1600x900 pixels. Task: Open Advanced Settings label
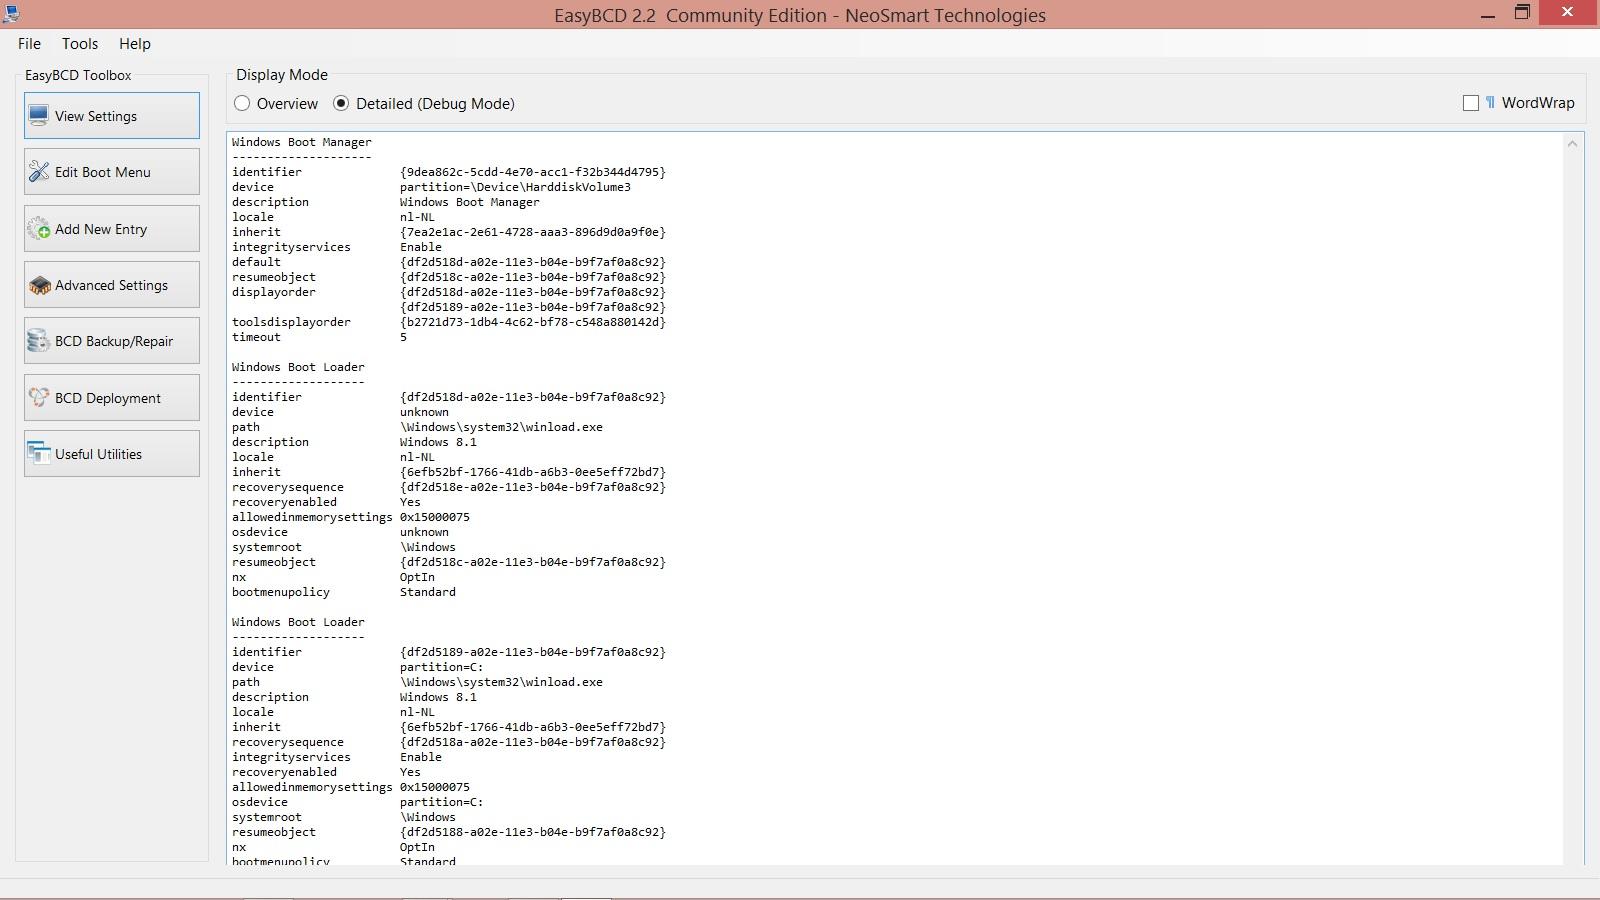point(111,285)
